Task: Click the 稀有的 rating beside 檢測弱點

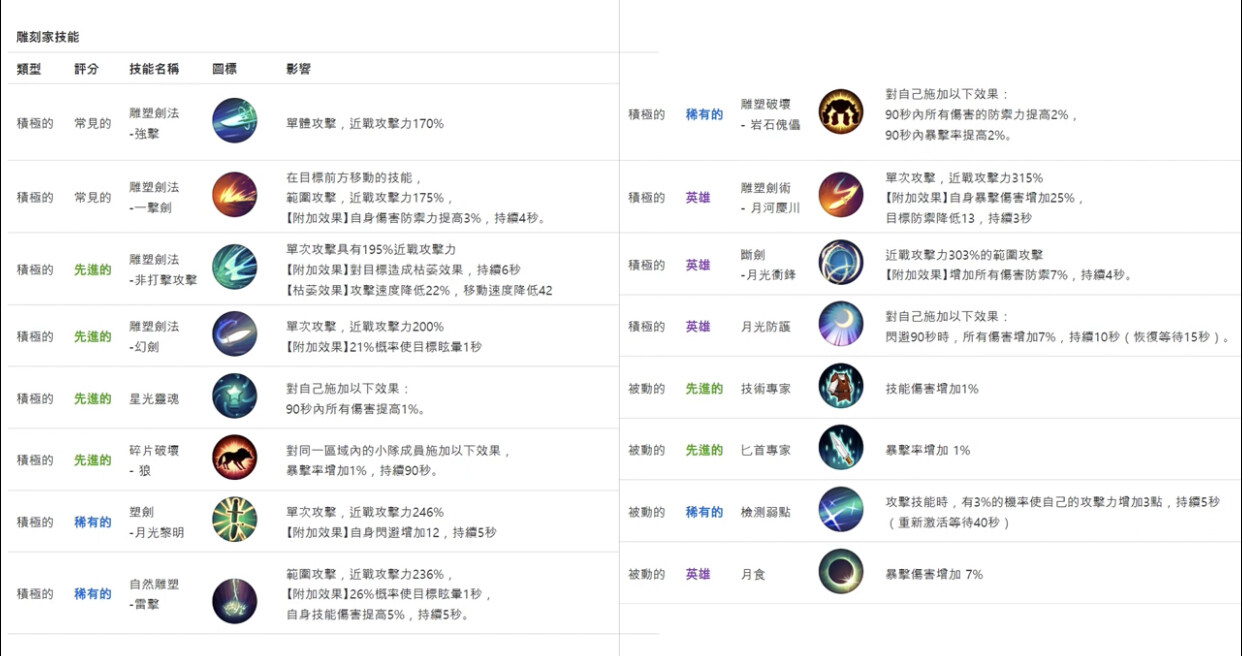Action: [x=704, y=512]
